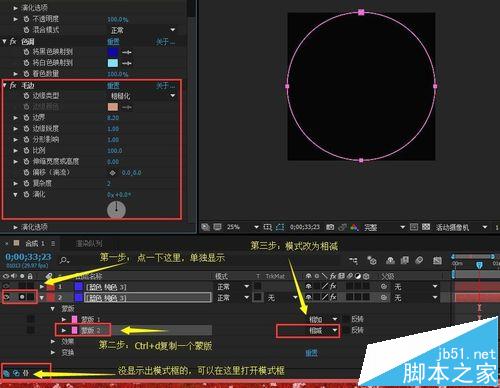
Task: Open 蒙版 1 mode dropdown showing 相加
Action: coord(323,319)
